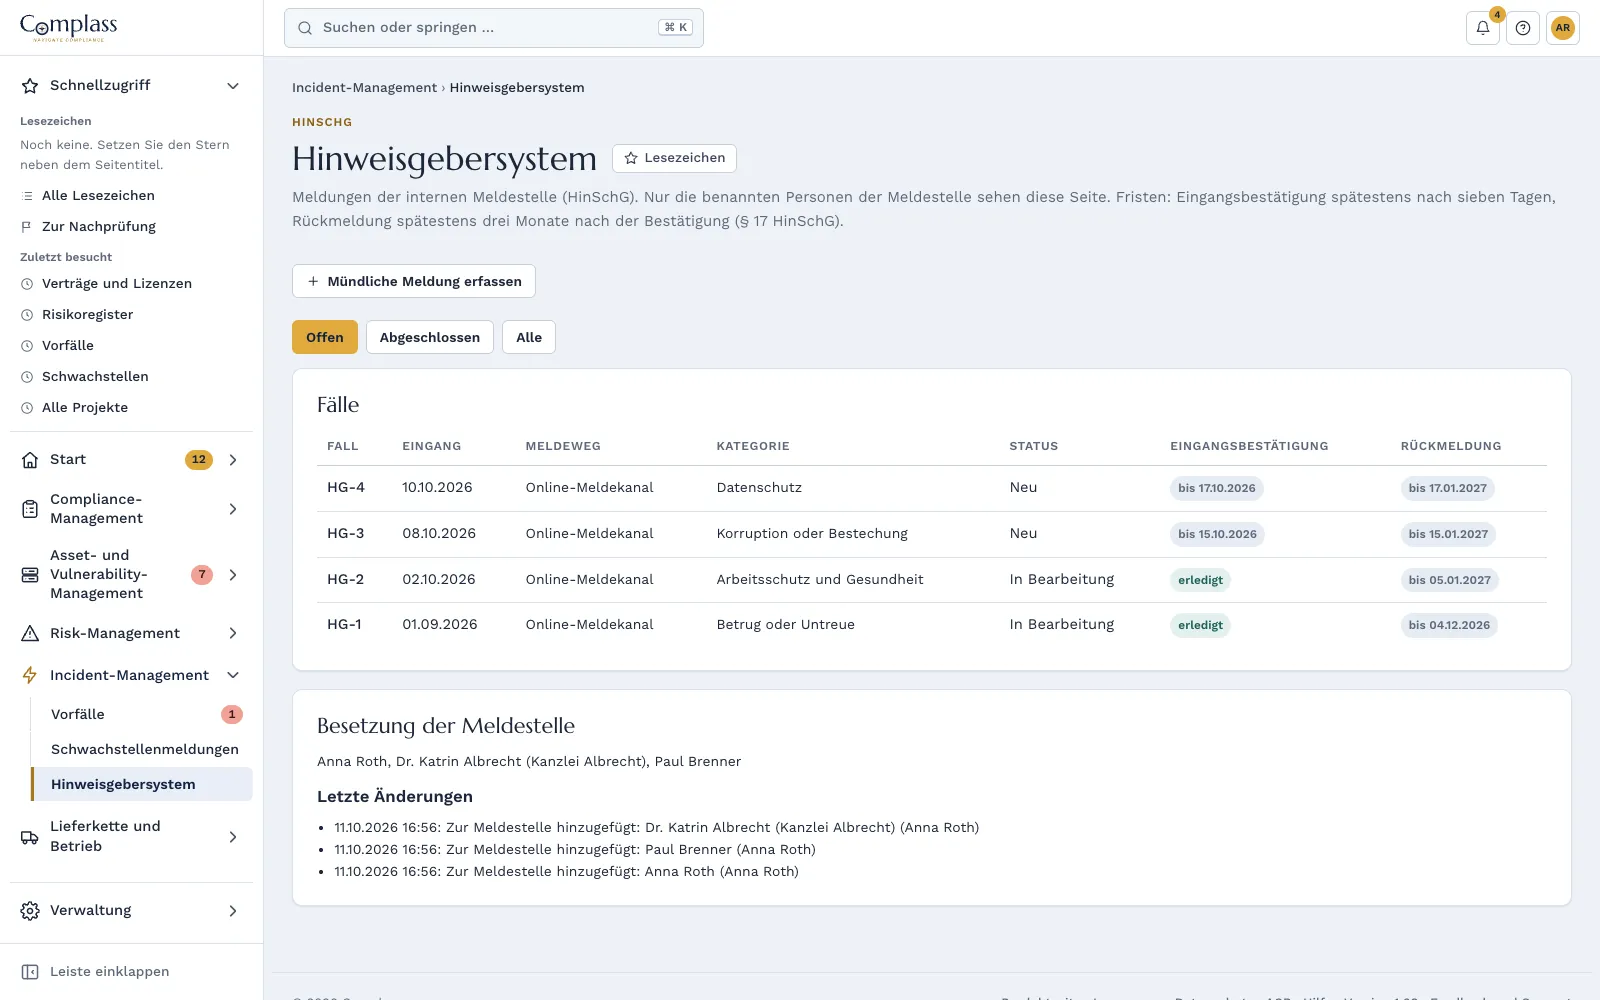Screen dimensions: 1600x1000
Task: Expand the Start menu chevron
Action: [233, 460]
